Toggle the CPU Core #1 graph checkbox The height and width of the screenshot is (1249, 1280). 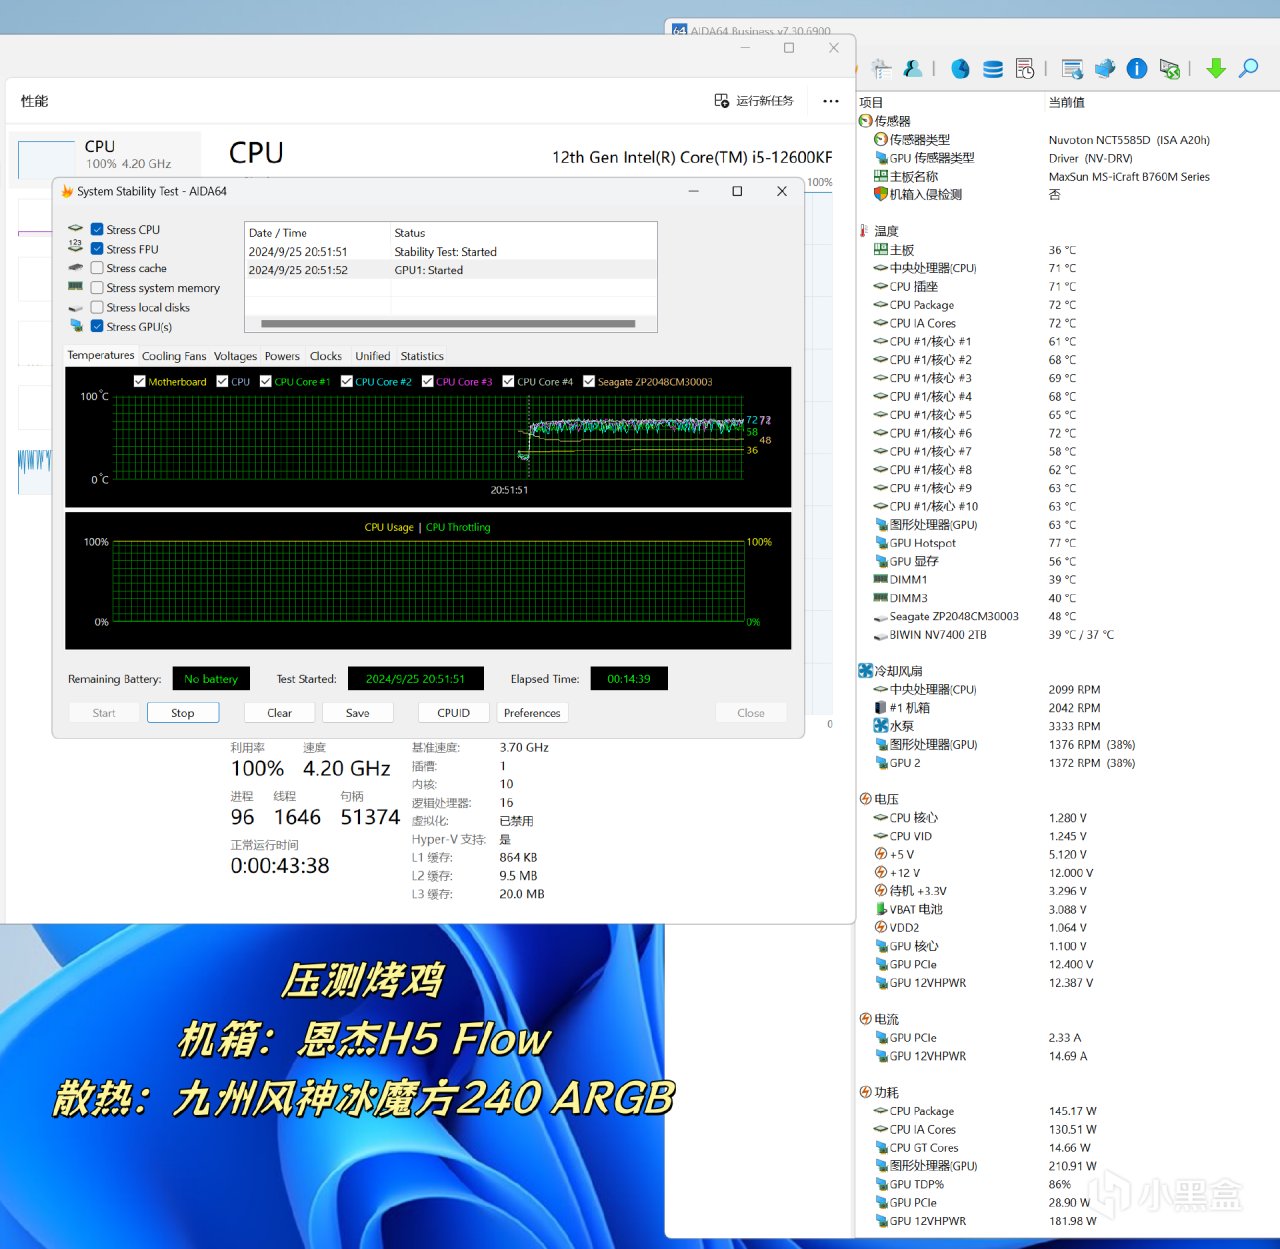click(x=266, y=381)
